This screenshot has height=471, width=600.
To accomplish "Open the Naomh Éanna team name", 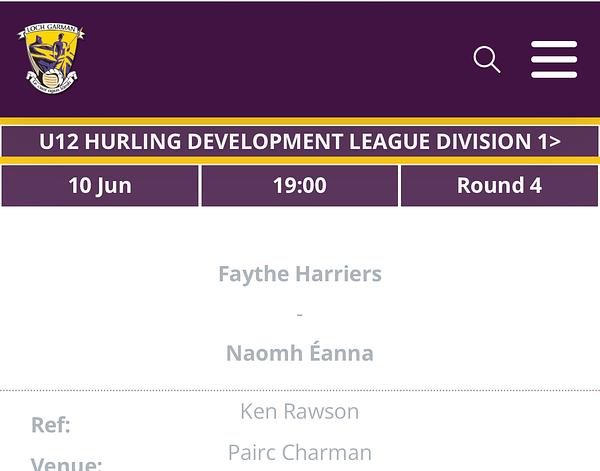I will coord(300,352).
